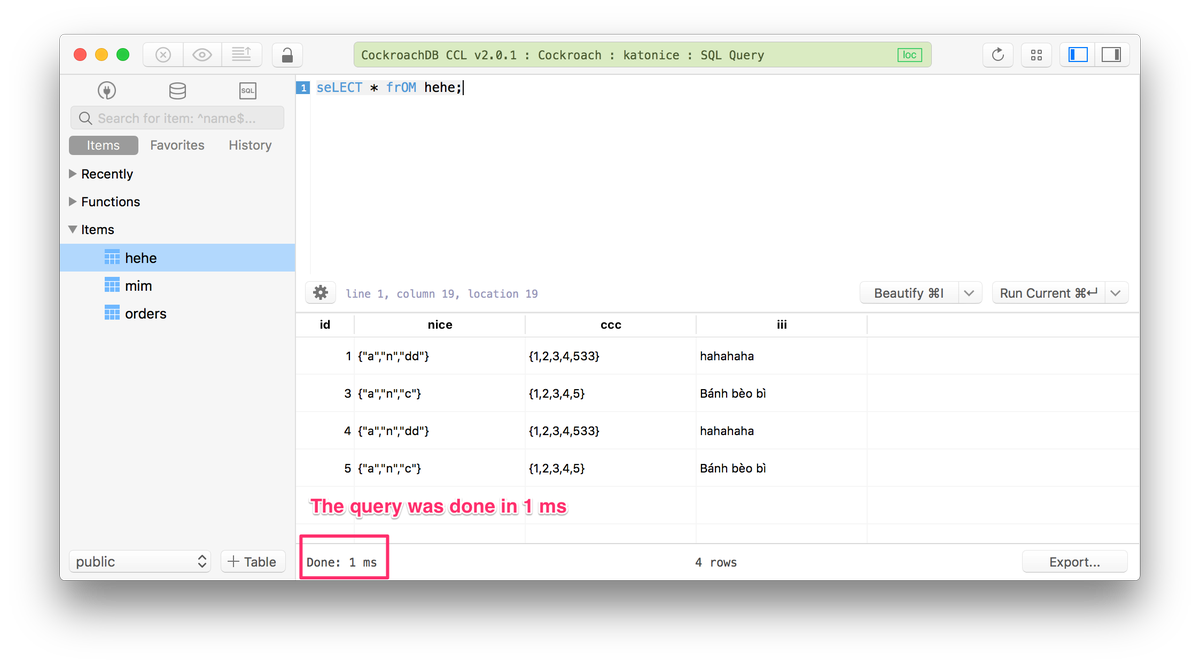This screenshot has width=1200, height=666.
Task: Click the lock icon in toolbar
Action: [287, 55]
